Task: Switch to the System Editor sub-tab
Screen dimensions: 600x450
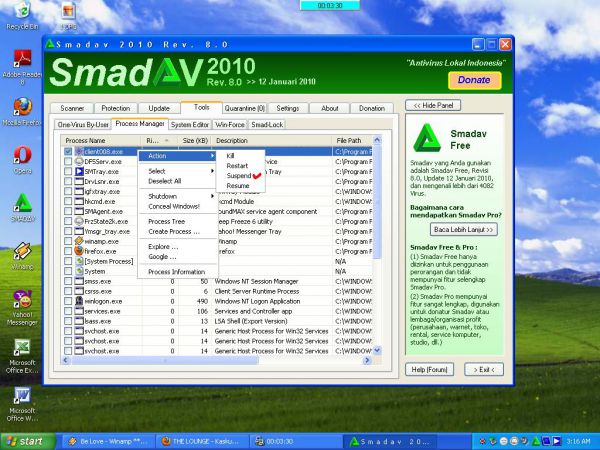Action: (x=190, y=125)
